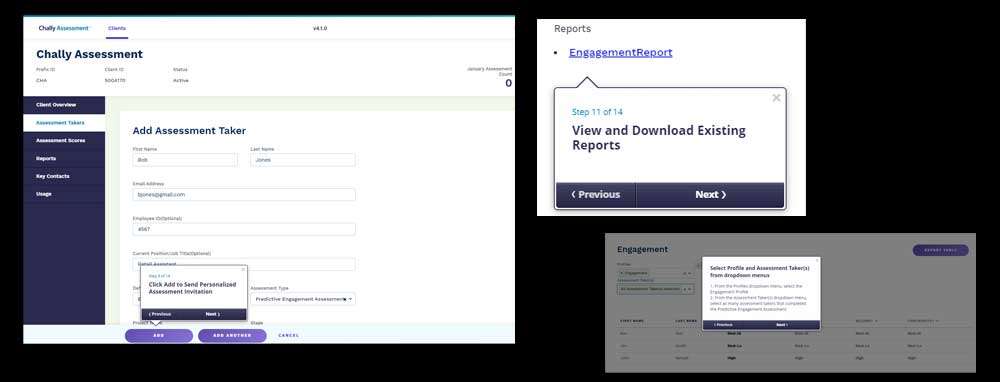Select Assessment Takers in the sidebar

[64, 122]
